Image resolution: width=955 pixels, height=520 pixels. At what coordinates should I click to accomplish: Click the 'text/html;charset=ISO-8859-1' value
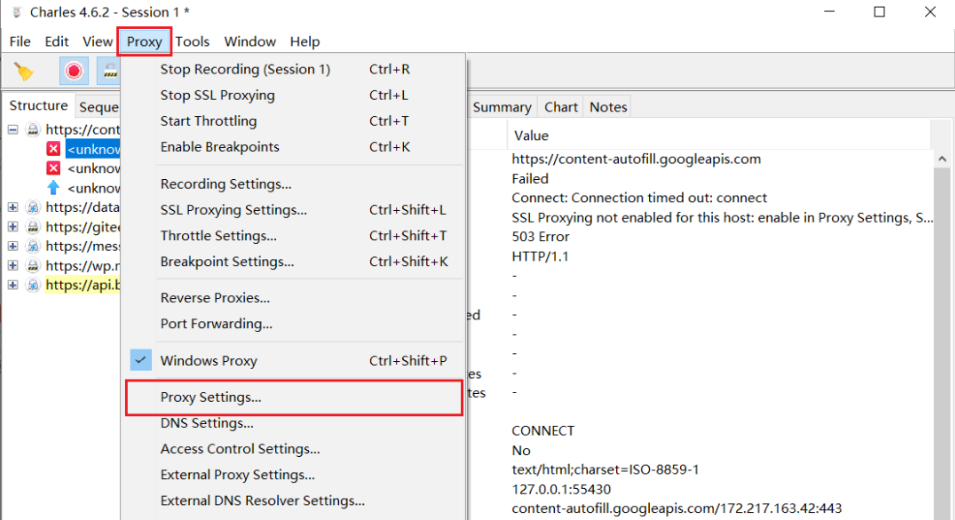(605, 469)
